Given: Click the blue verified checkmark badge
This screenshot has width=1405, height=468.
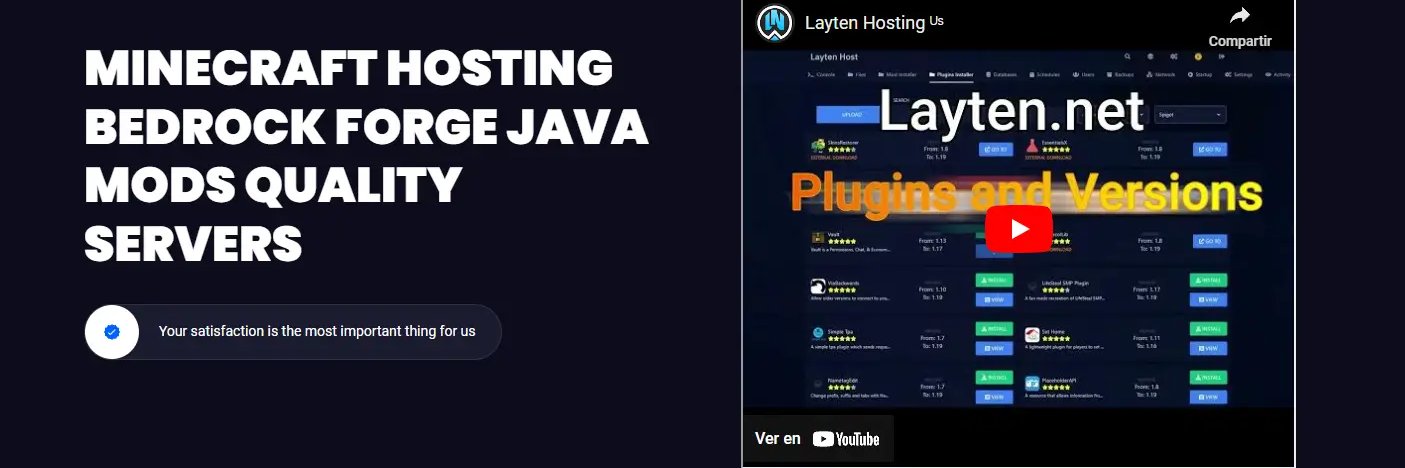Looking at the screenshot, I should pyautogui.click(x=112, y=331).
